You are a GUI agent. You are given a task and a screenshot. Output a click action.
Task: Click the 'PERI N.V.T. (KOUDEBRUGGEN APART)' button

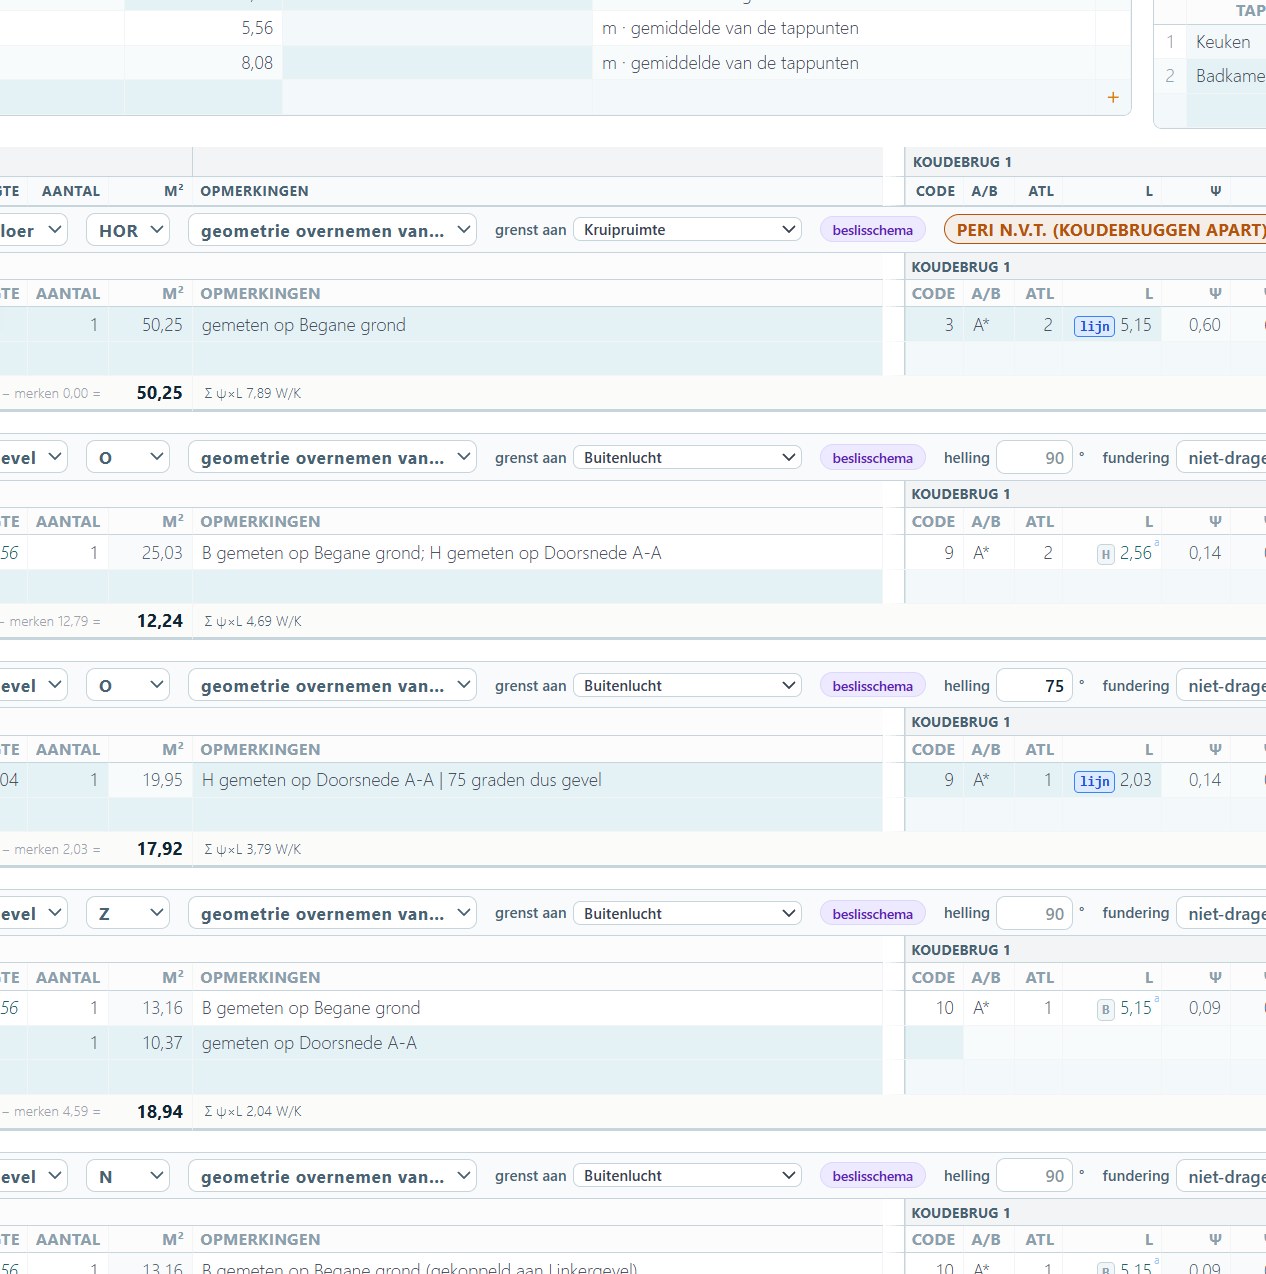coord(1105,230)
